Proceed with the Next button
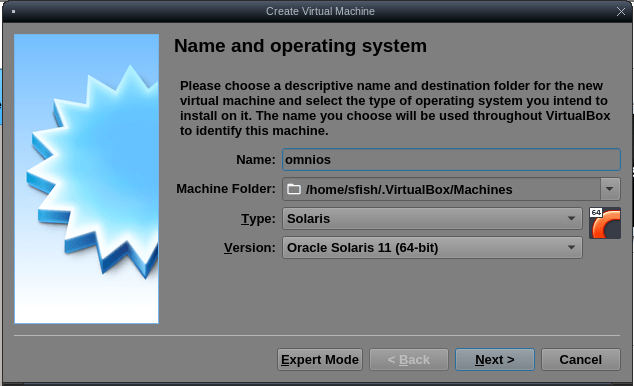 coord(495,360)
